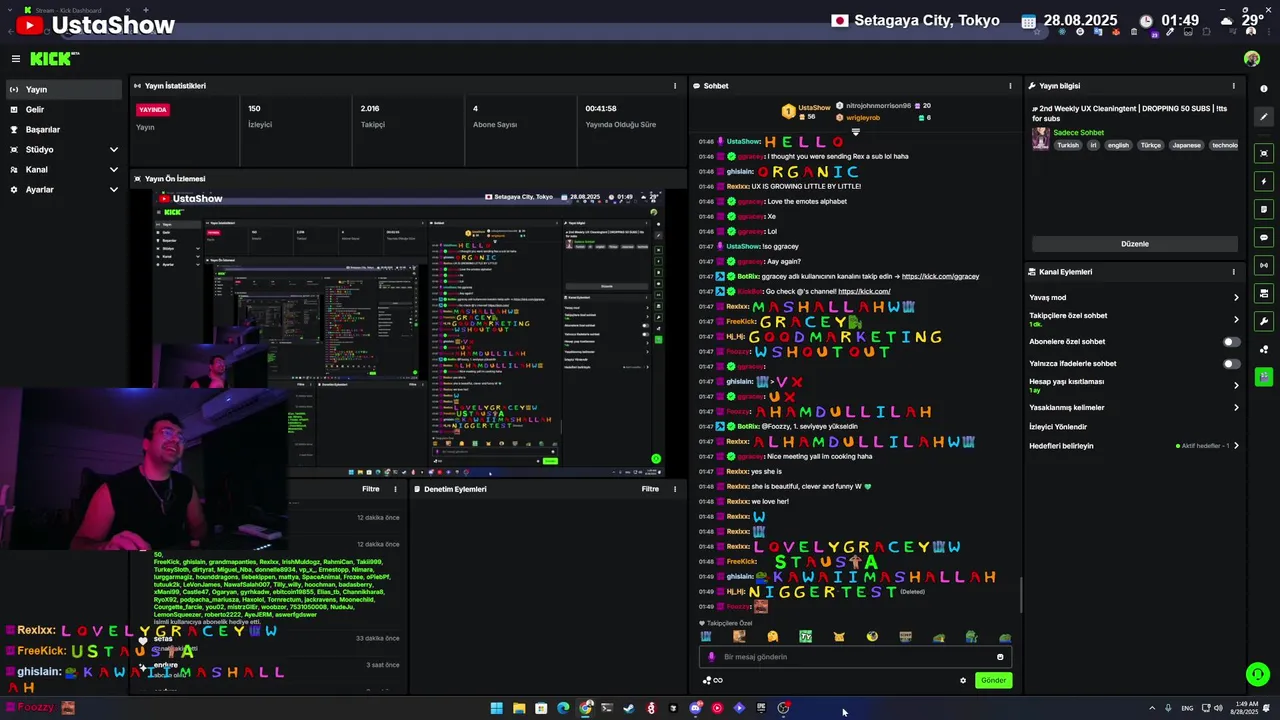
Task: Click the broadcast signal icon in the right sidebar
Action: (1264, 265)
